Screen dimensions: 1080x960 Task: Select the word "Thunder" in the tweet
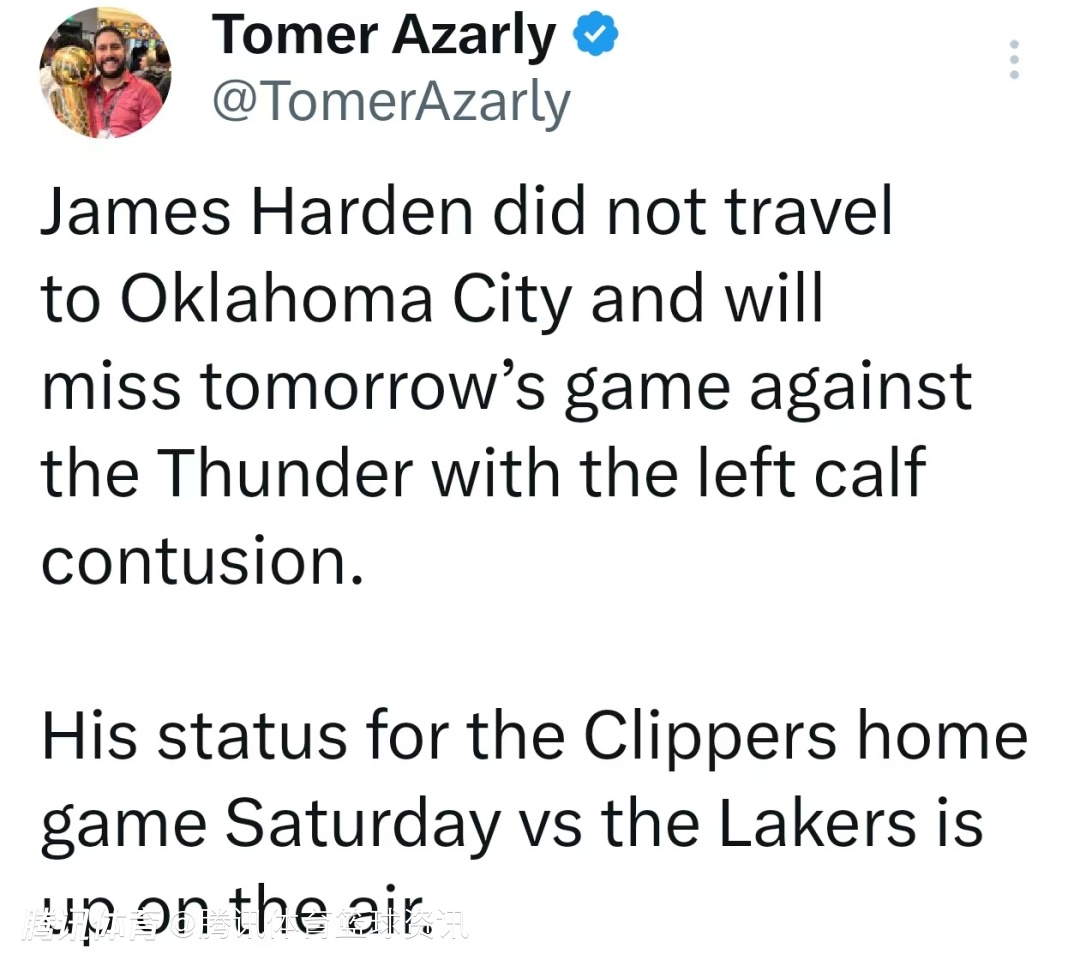tap(285, 472)
